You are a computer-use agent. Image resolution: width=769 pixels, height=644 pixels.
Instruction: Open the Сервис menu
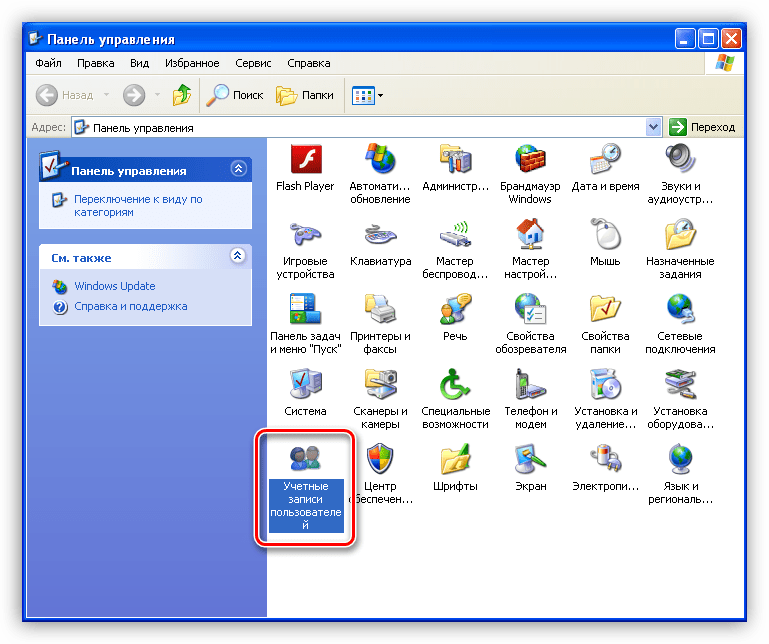tap(253, 63)
